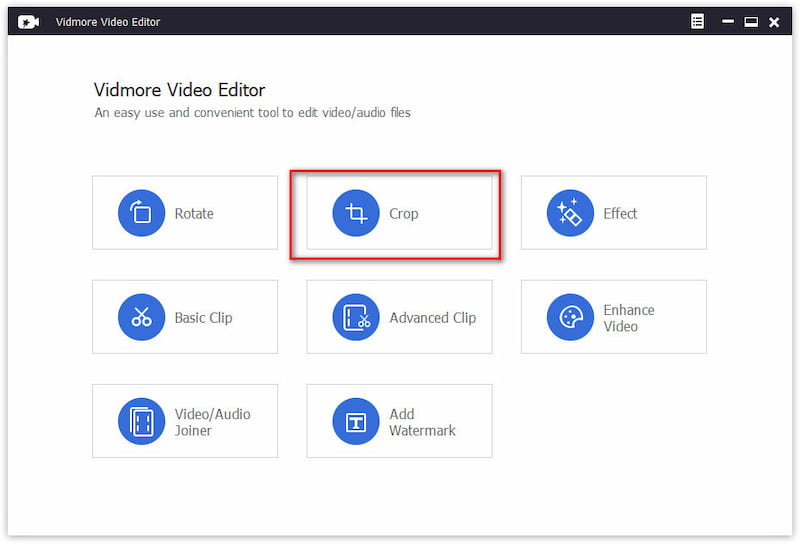Minimize the Vidmore Video Editor window
This screenshot has width=800, height=544.
pyautogui.click(x=727, y=22)
